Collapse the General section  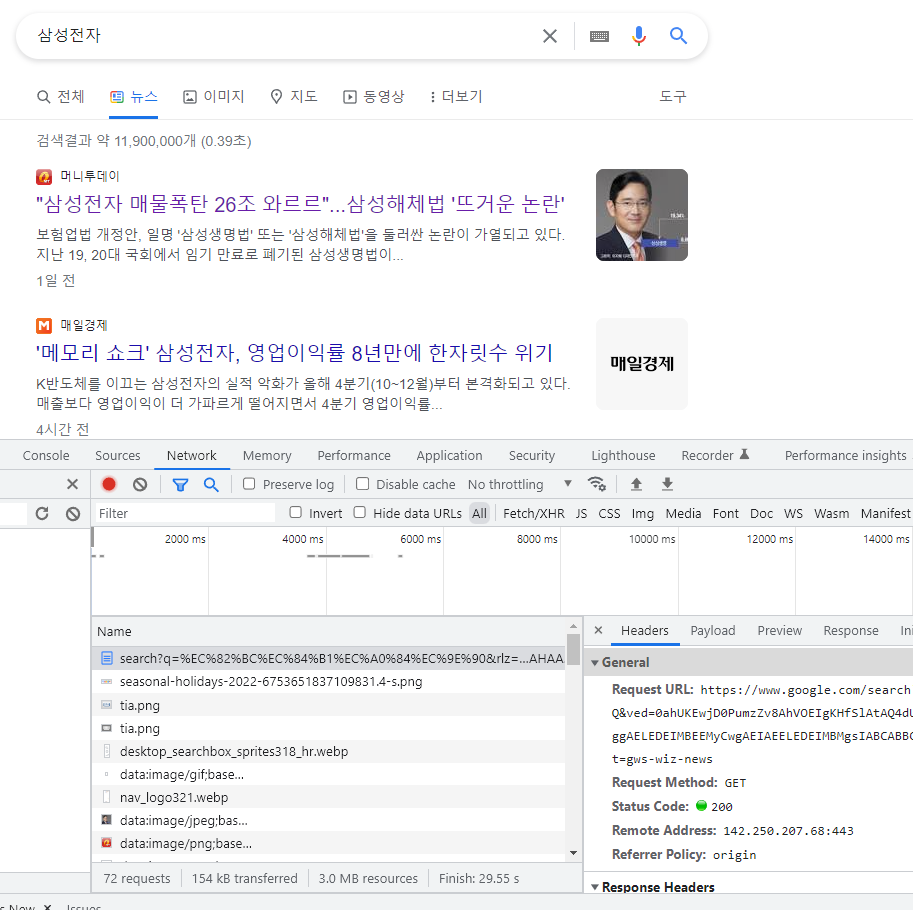(x=594, y=663)
